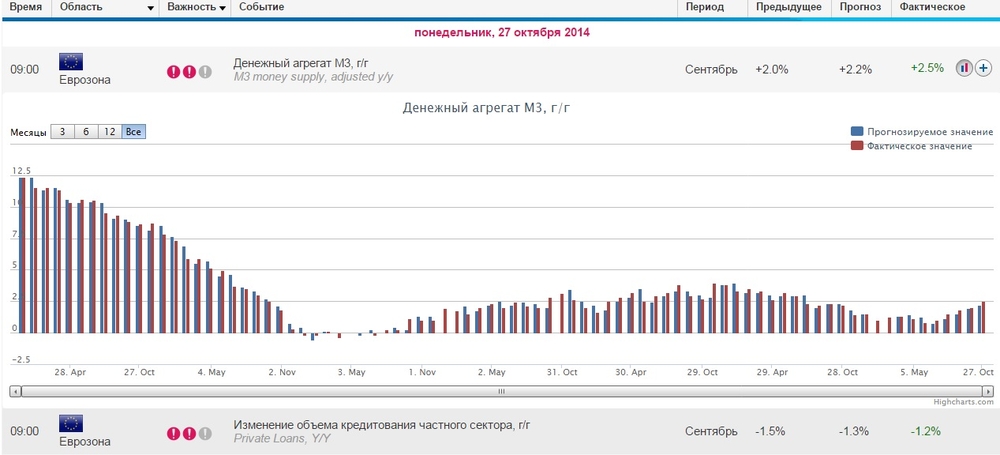Select the 6 months range button
This screenshot has height=455, width=1000.
tap(86, 132)
